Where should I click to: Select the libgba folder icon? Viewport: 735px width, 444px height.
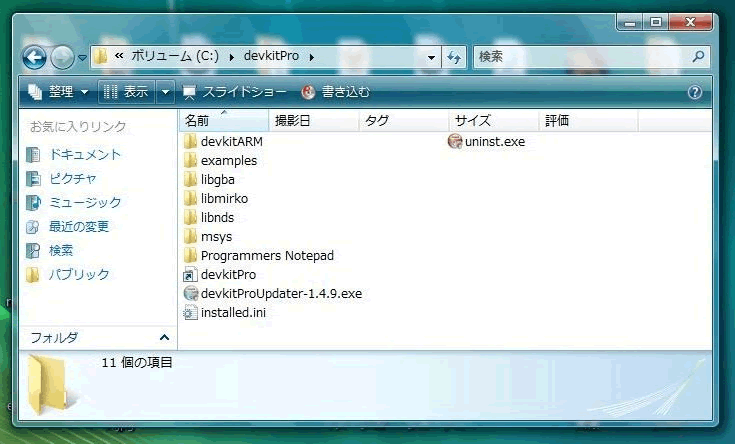190,179
